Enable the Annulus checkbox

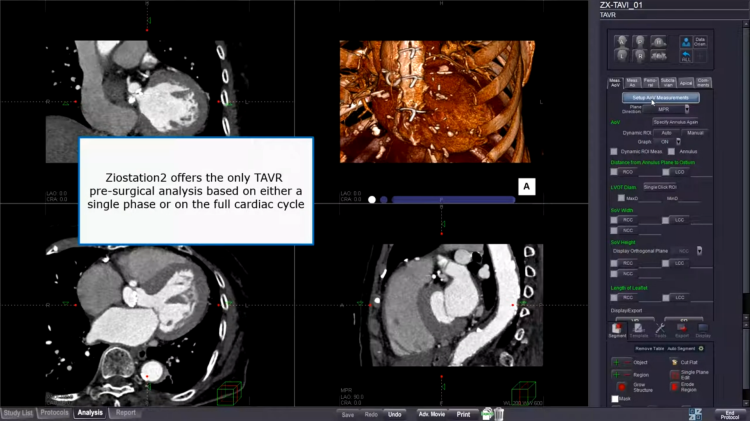click(x=672, y=152)
